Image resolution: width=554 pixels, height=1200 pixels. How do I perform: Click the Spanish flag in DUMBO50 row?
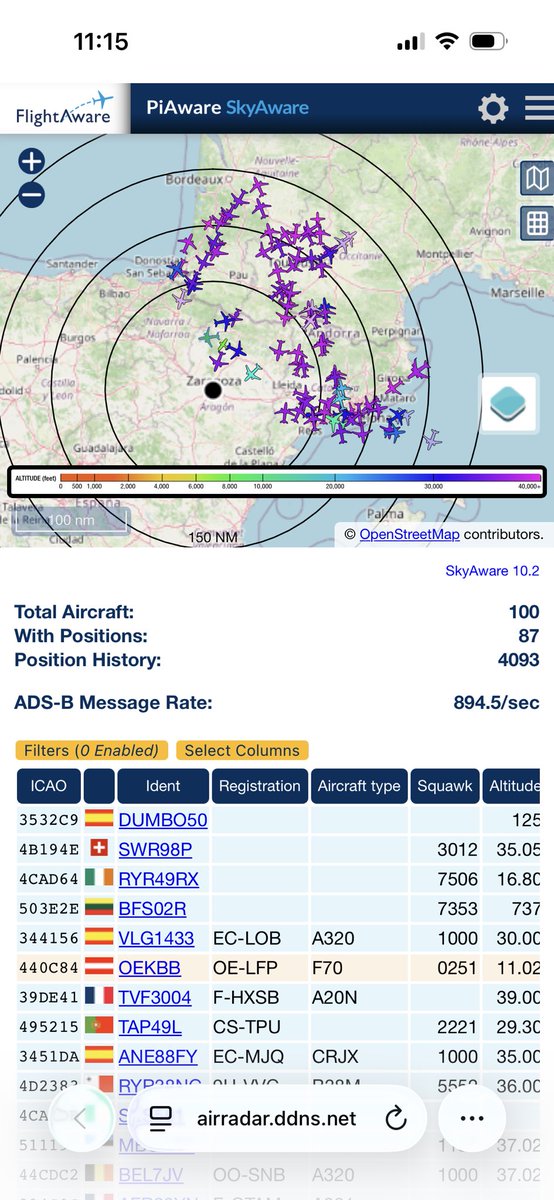(x=99, y=820)
